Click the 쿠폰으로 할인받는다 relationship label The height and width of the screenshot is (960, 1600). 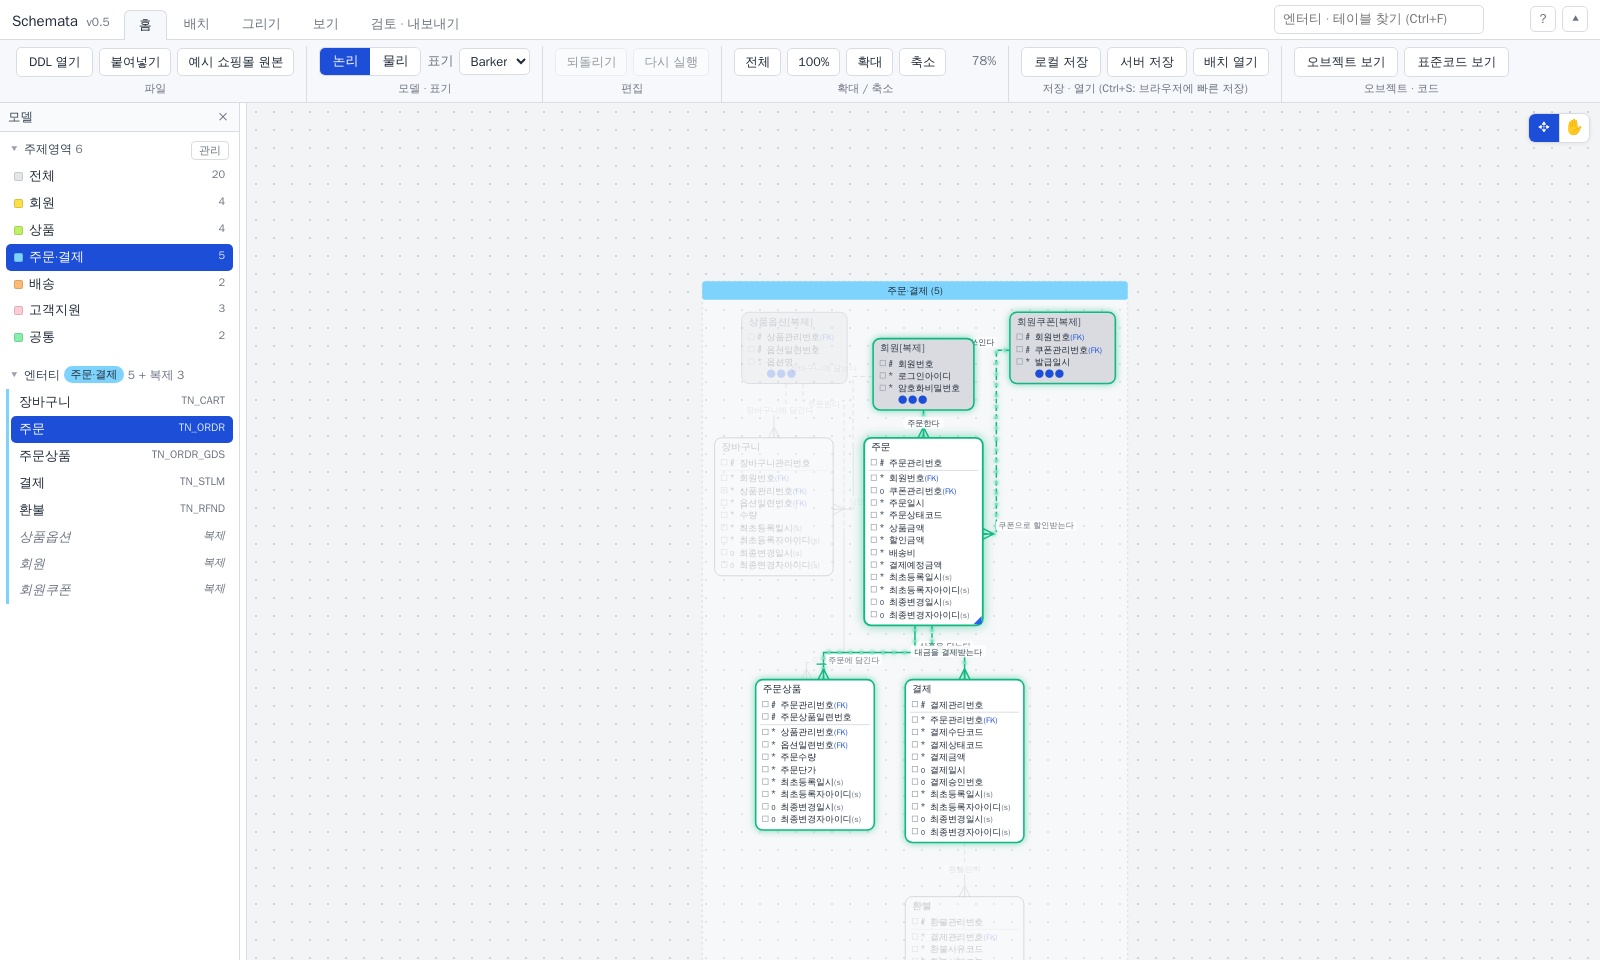[1036, 525]
